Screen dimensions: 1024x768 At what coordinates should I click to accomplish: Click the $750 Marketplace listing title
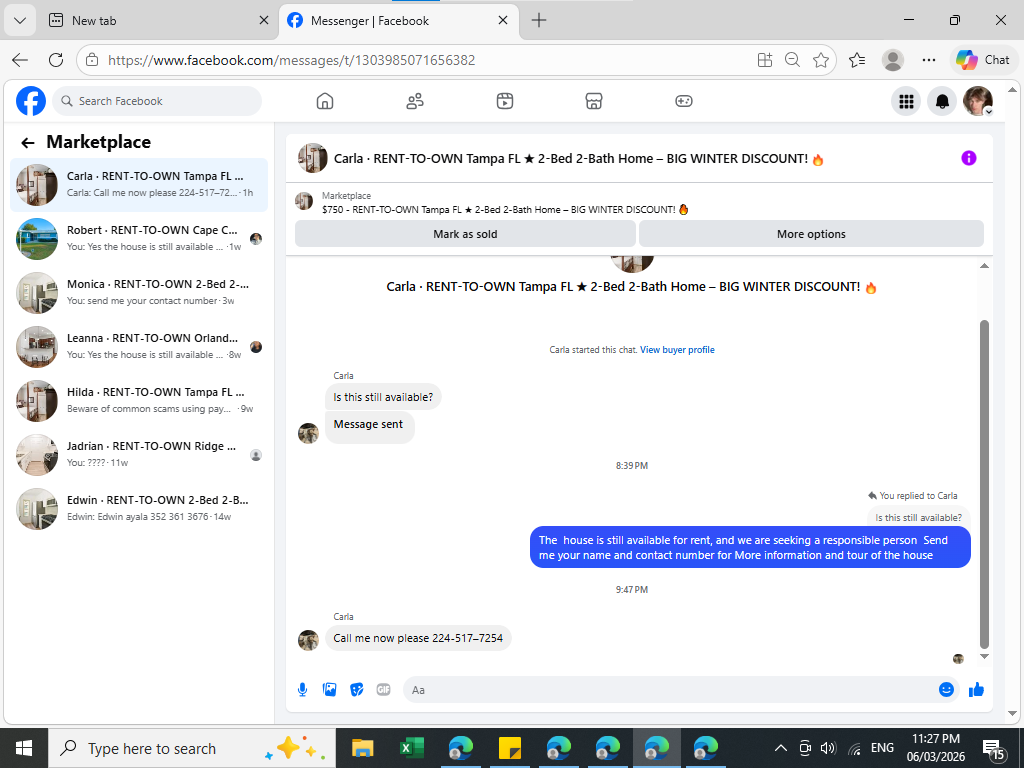[x=505, y=210]
